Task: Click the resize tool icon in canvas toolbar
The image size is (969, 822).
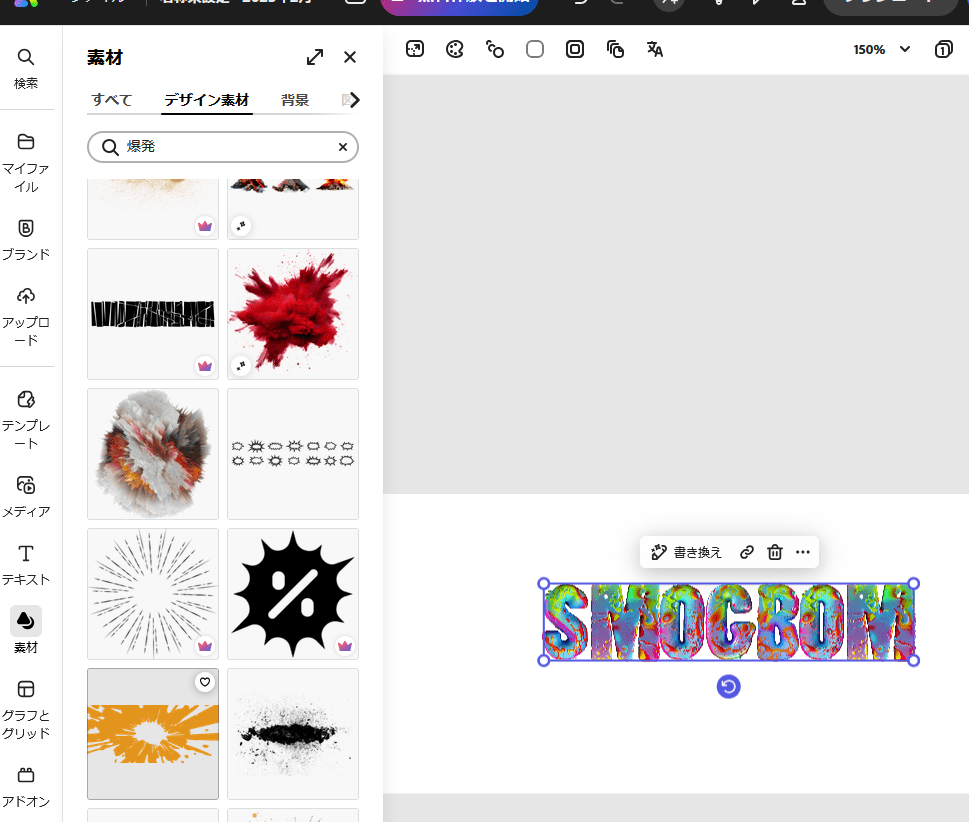Action: coord(415,49)
